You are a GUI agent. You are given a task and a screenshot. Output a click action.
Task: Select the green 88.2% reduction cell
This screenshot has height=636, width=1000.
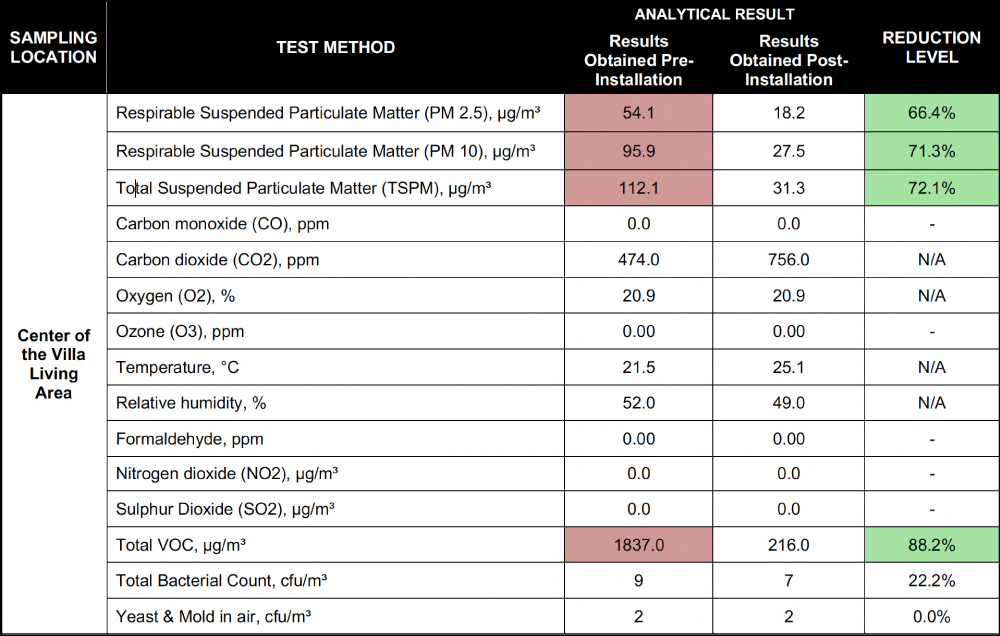(931, 545)
